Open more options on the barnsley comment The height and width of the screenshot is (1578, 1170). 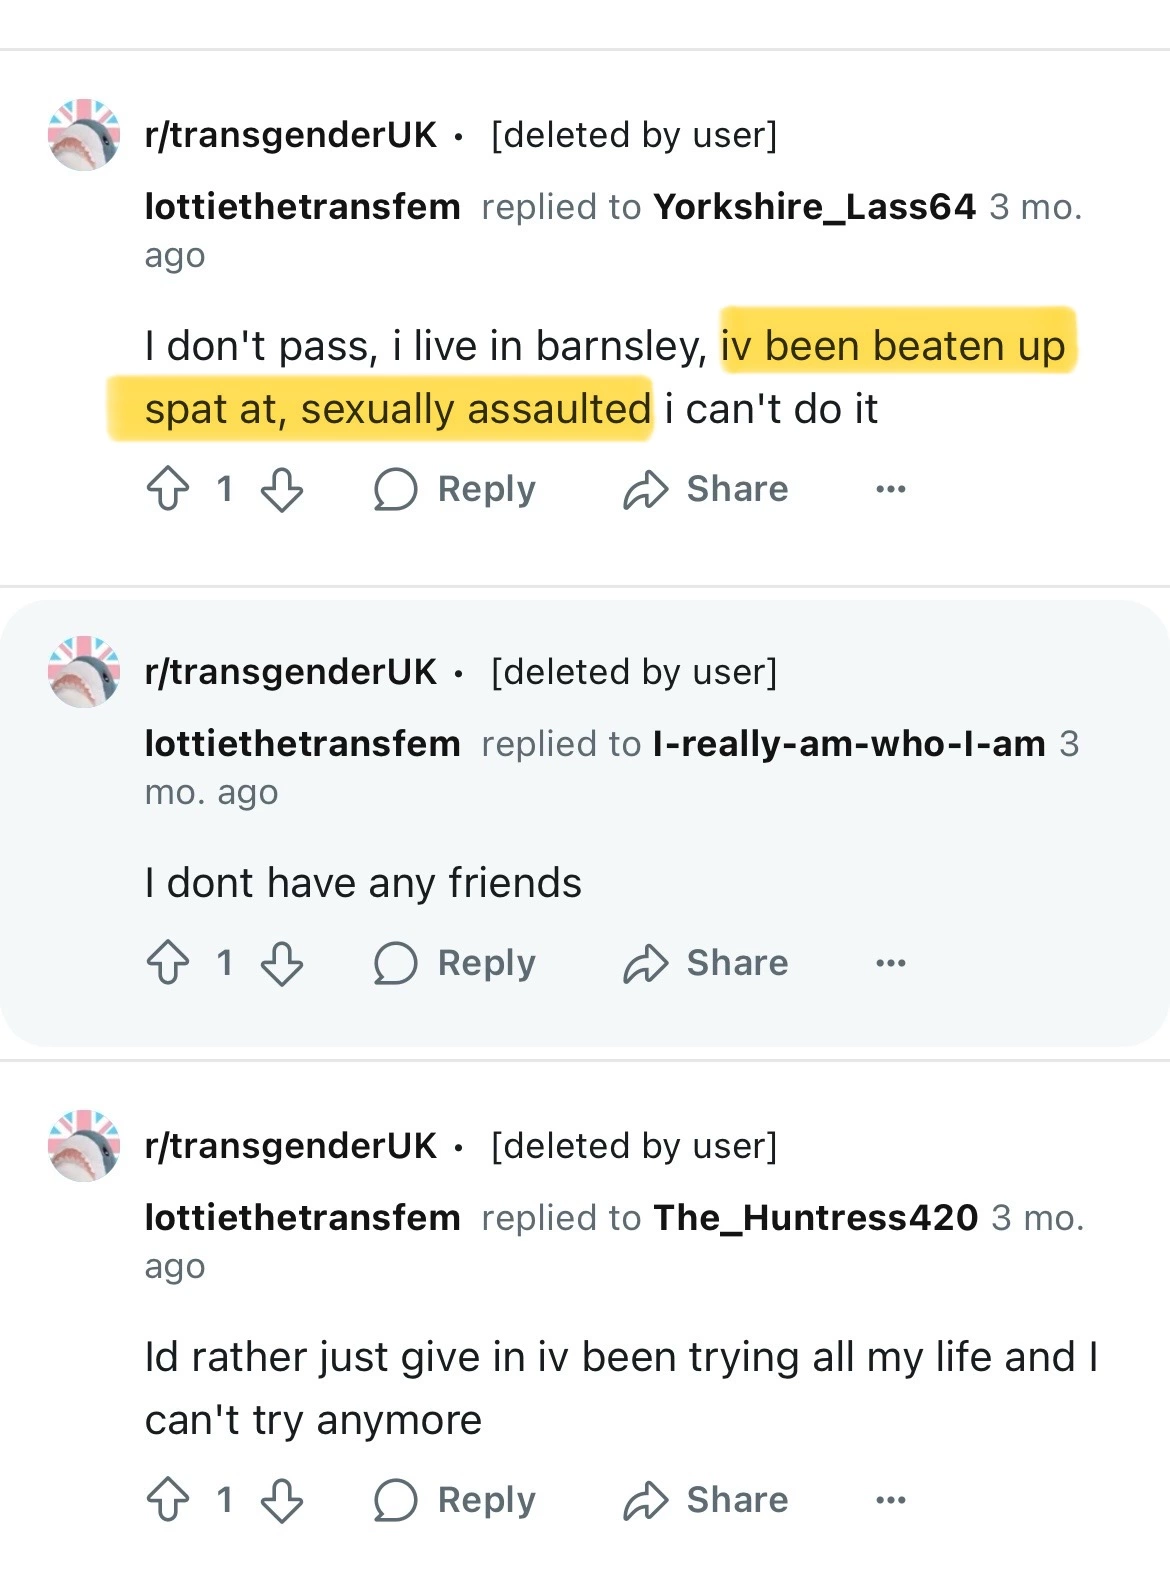[x=890, y=490]
